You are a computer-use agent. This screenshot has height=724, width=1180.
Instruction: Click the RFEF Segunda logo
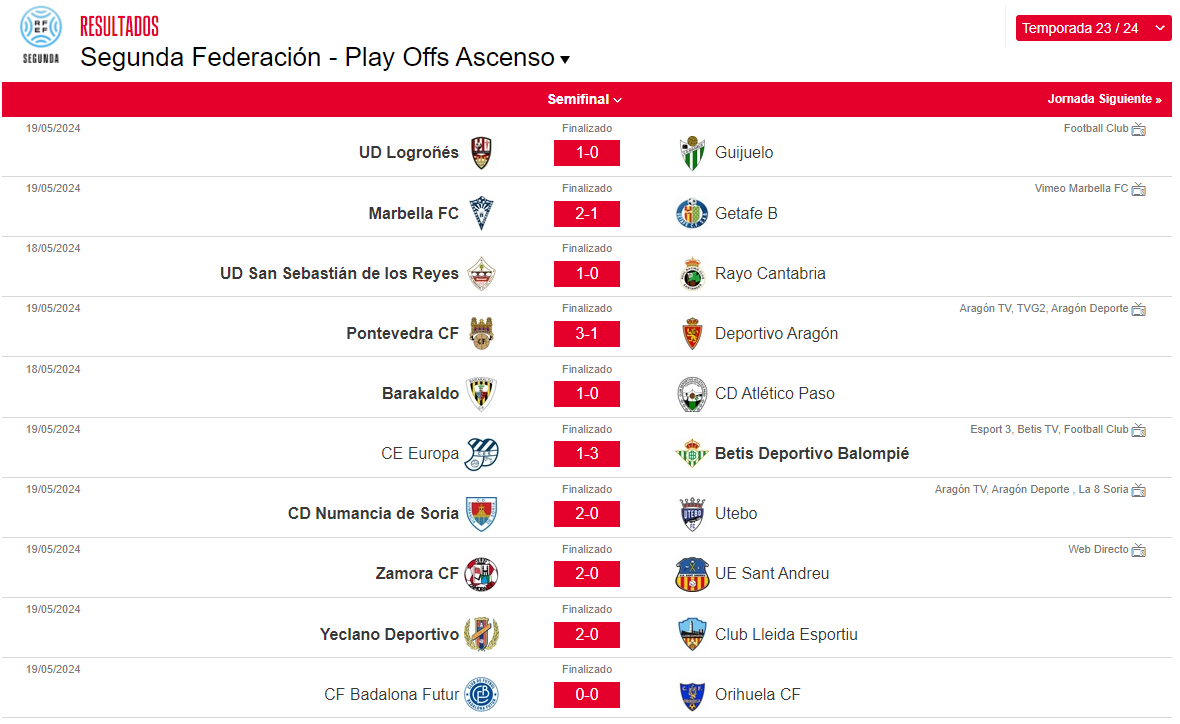[x=41, y=35]
